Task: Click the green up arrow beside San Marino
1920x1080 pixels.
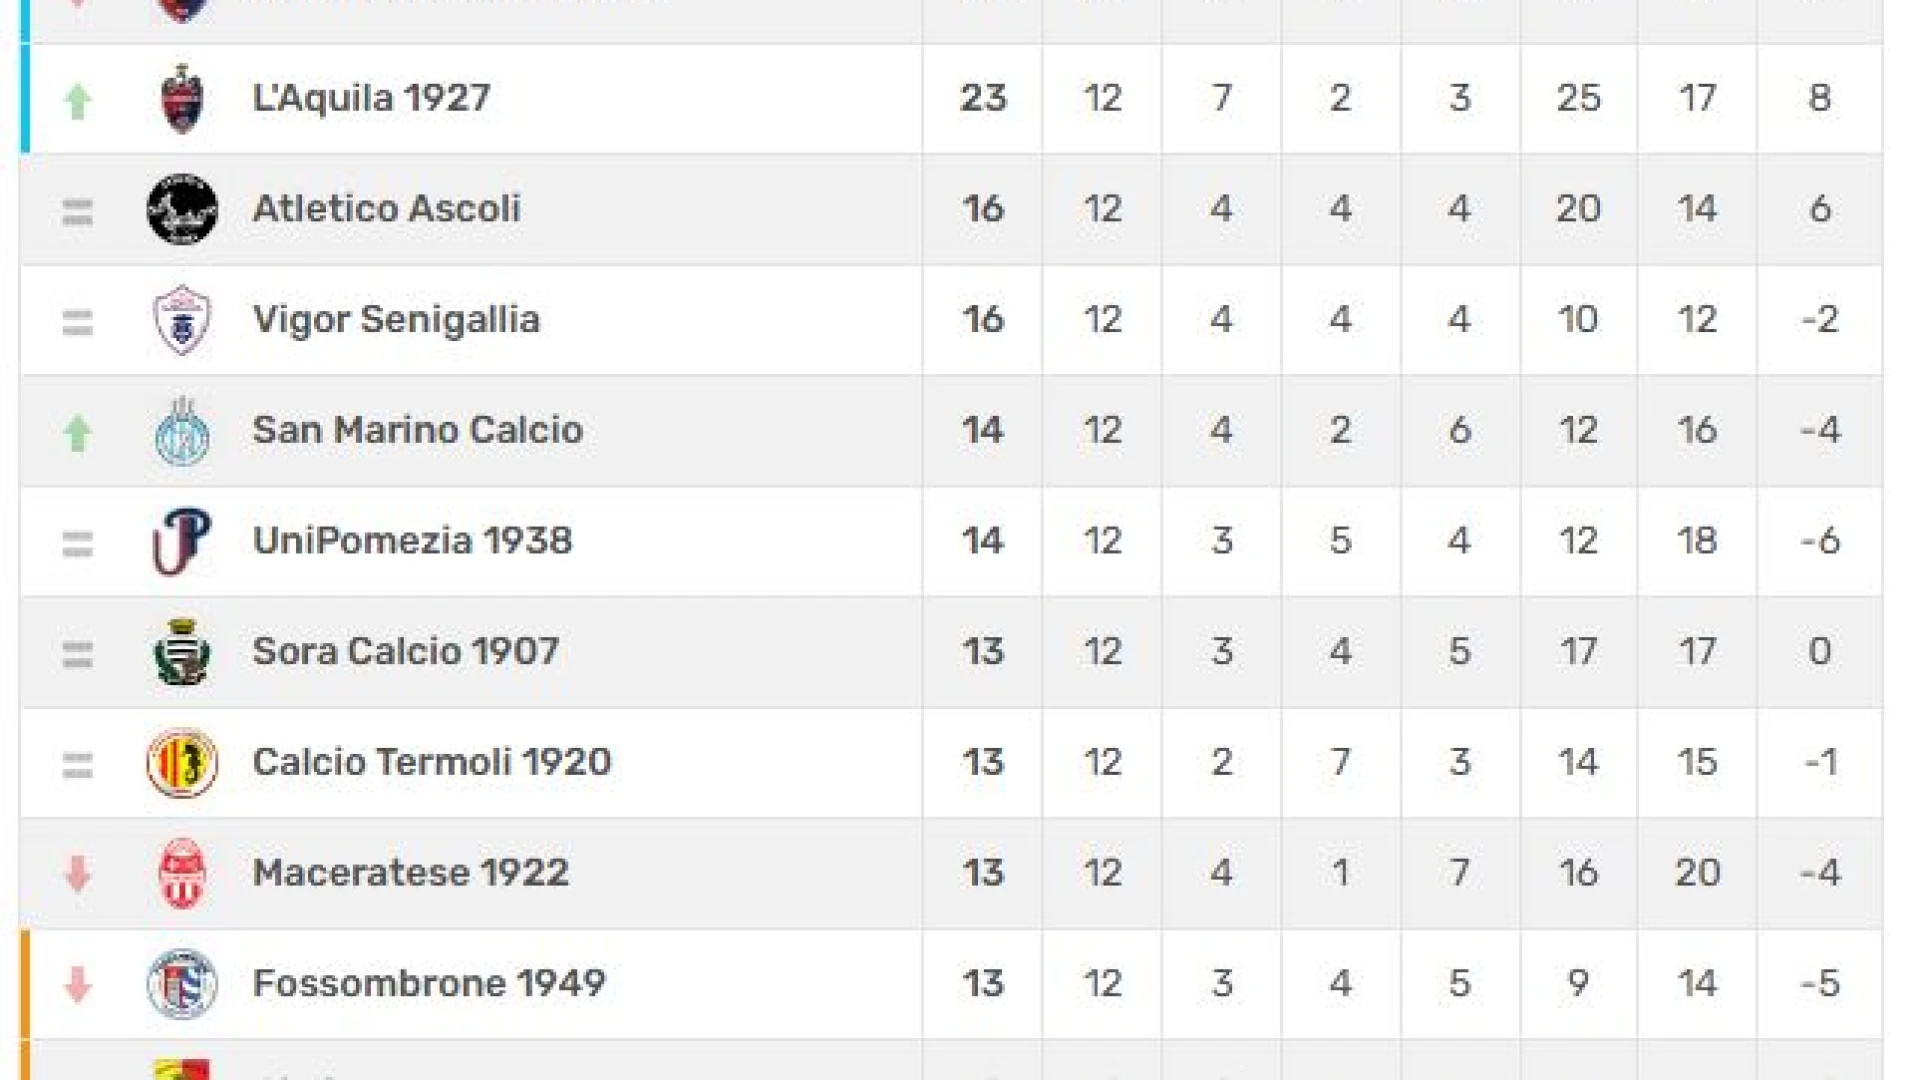Action: [x=78, y=433]
